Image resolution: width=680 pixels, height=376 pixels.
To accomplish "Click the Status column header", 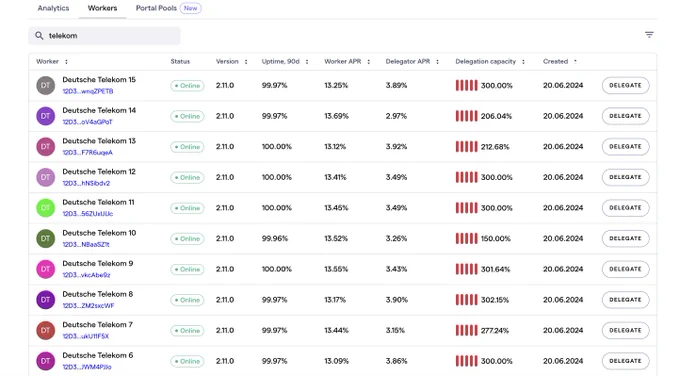I will 180,62.
